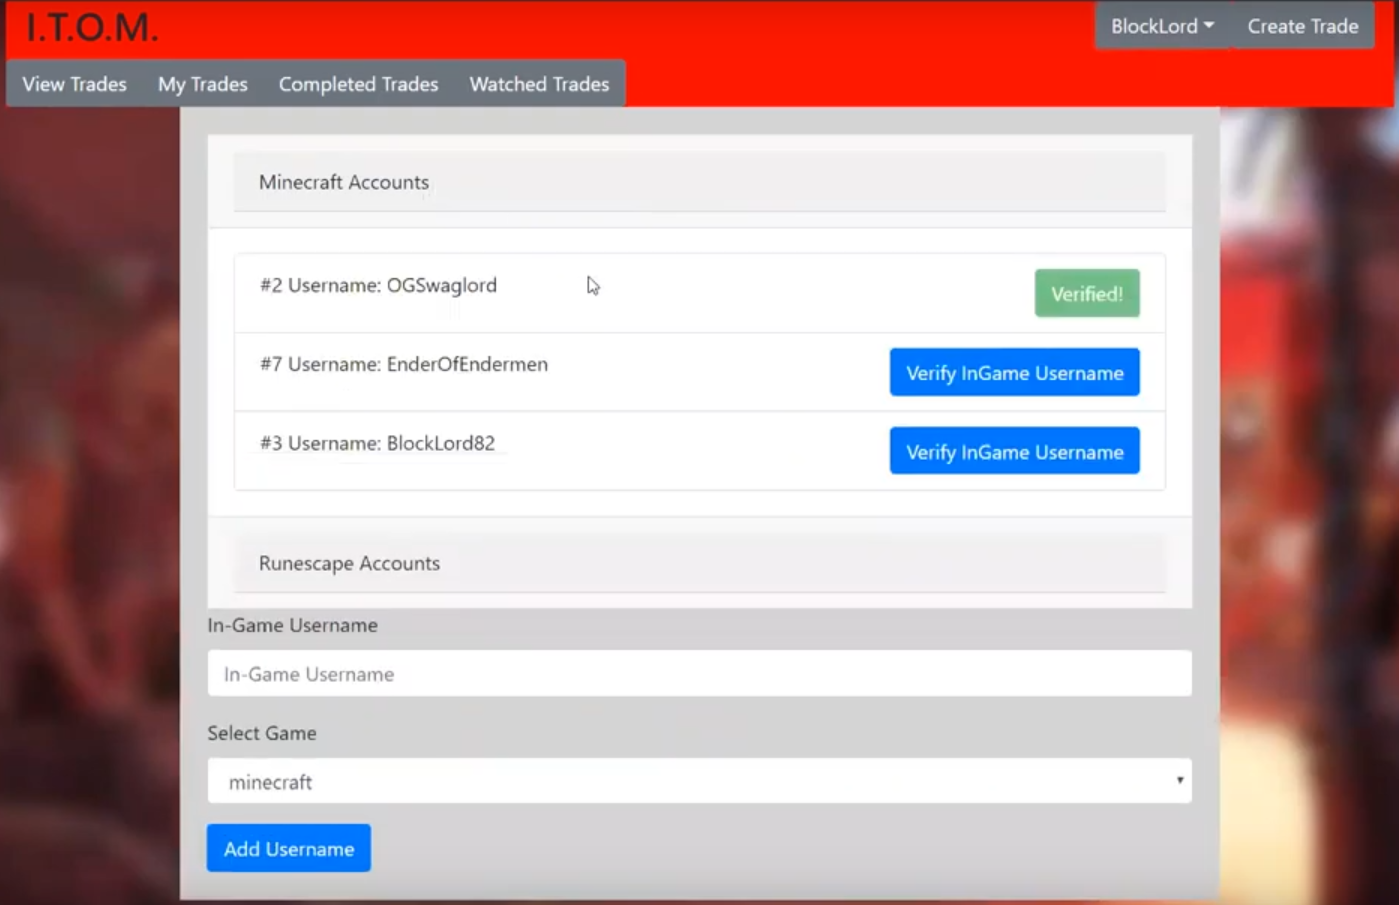Screen dimensions: 1399x905
Task: Select the Watched Trades tab
Action: tap(539, 84)
